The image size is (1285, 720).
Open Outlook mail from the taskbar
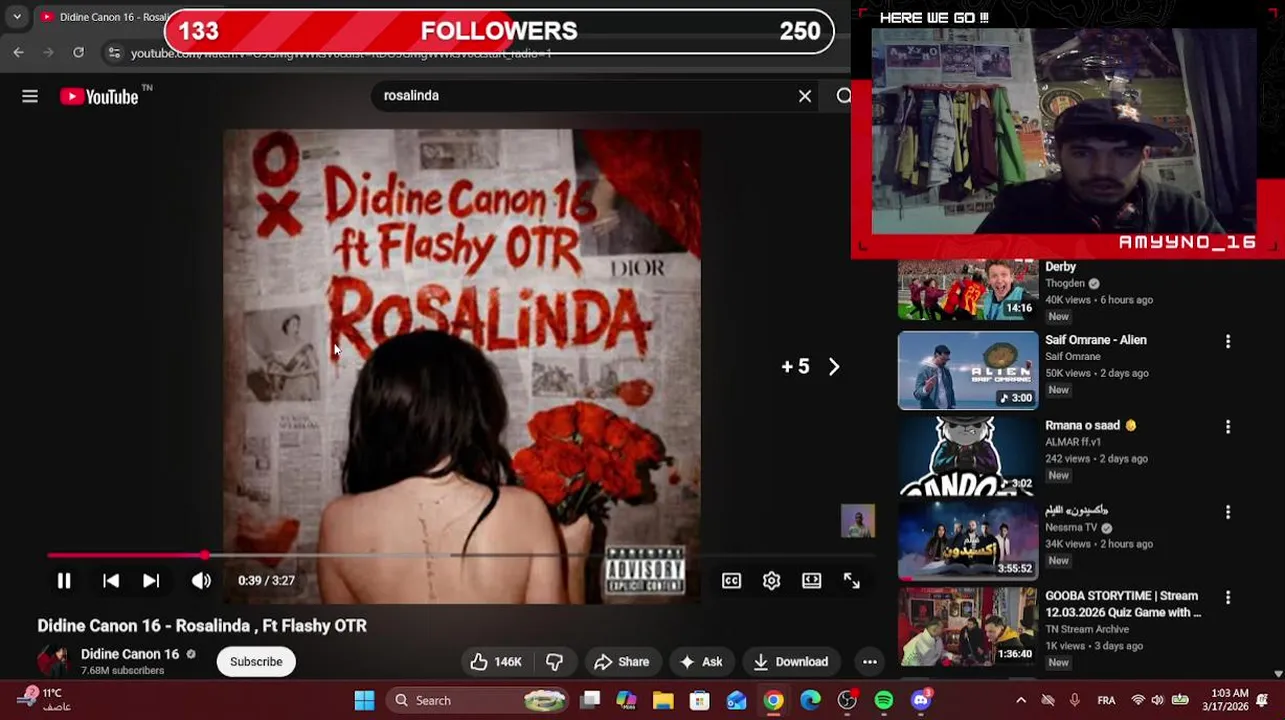click(x=737, y=701)
